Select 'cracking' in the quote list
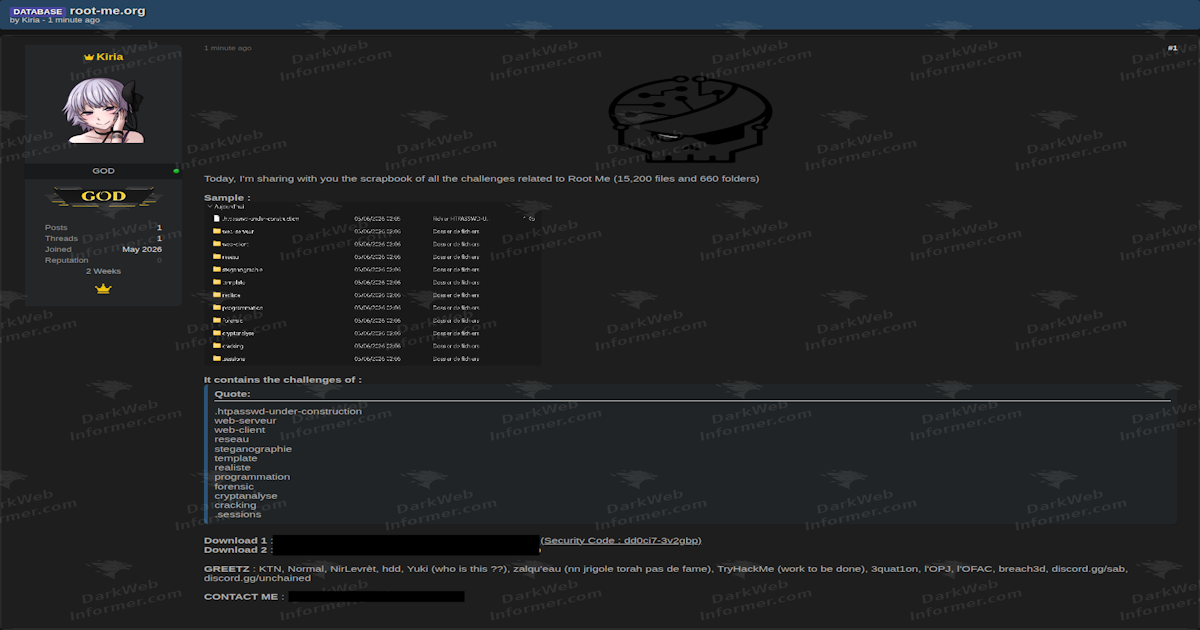This screenshot has height=630, width=1200. tap(235, 505)
